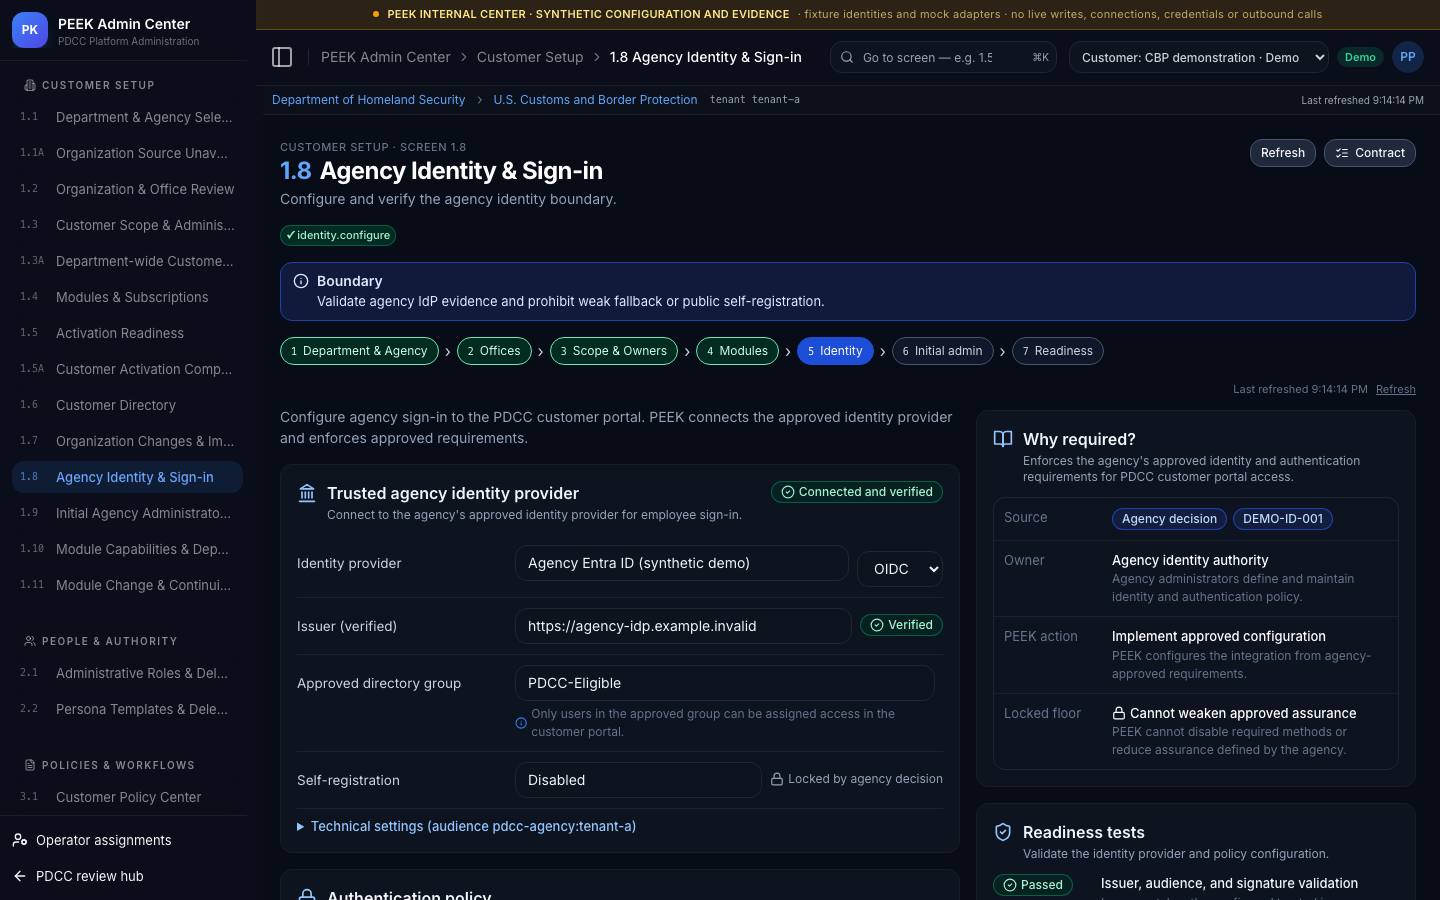Click the Connected and verified status badge

[x=857, y=492]
